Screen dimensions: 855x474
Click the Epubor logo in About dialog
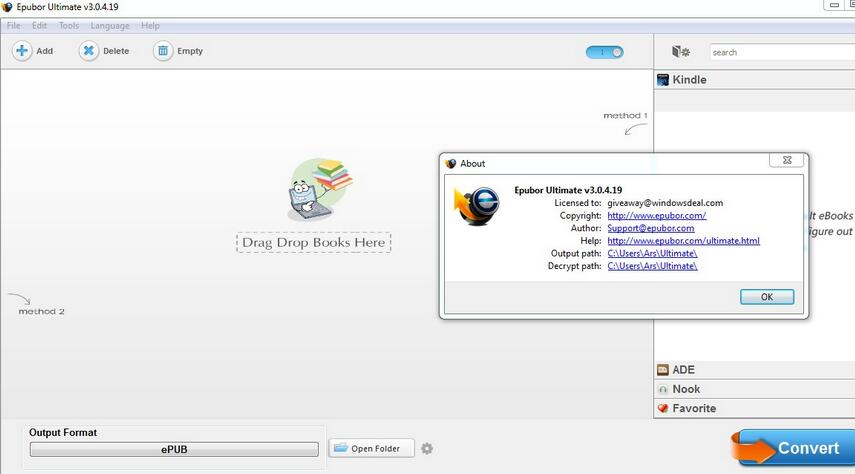coord(477,206)
